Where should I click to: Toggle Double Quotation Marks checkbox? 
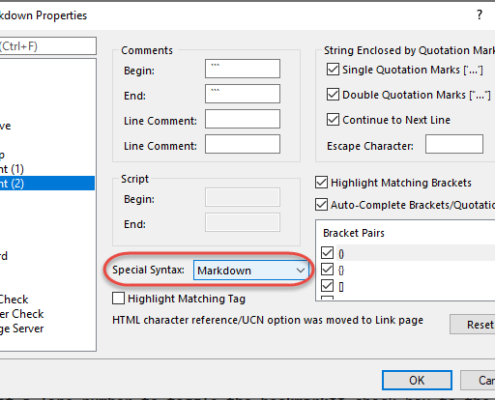333,95
